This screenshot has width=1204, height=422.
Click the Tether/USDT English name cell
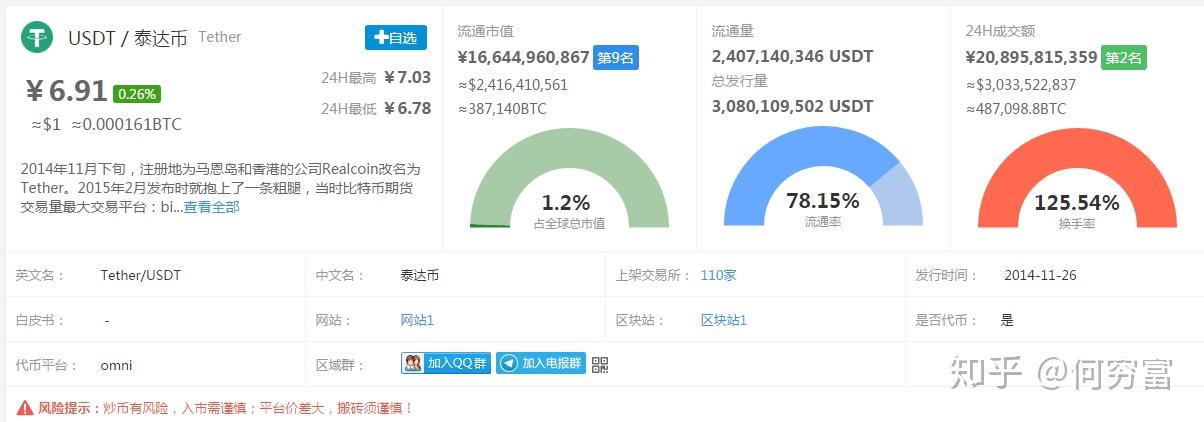pos(141,275)
